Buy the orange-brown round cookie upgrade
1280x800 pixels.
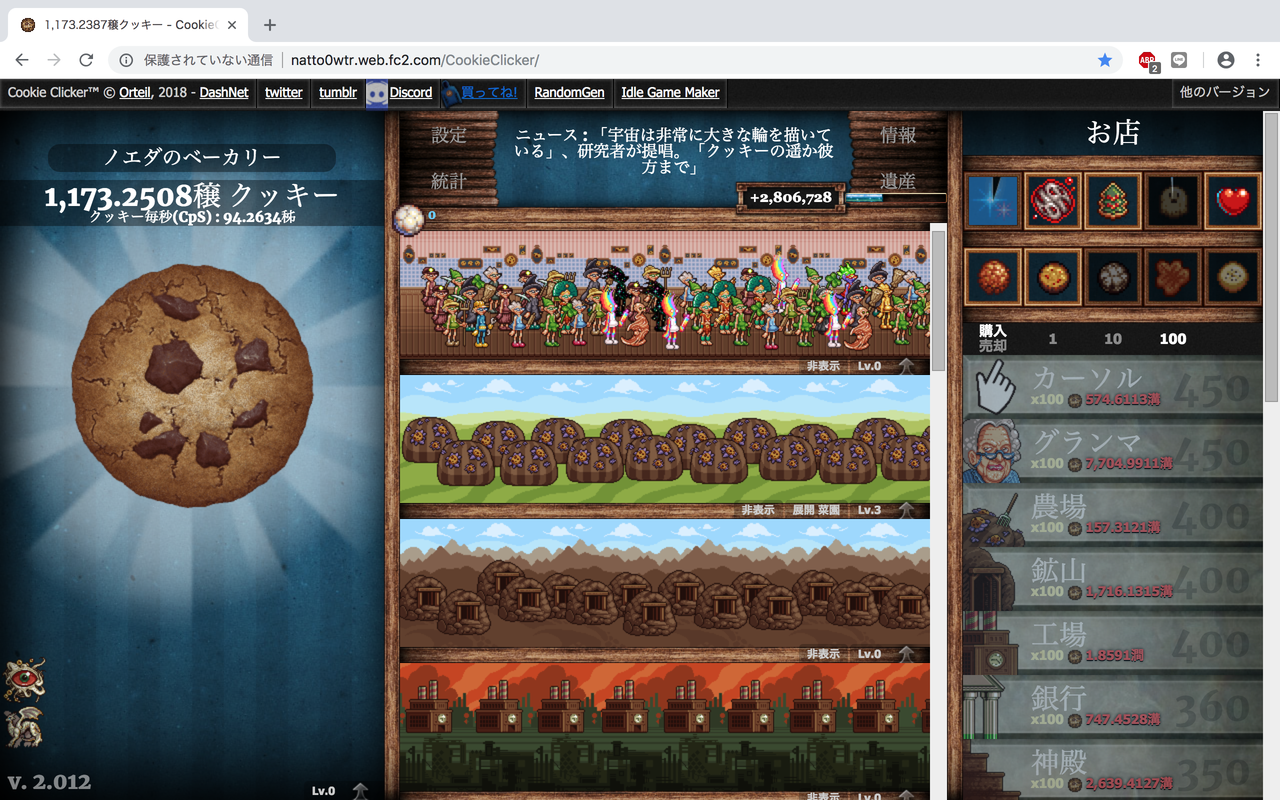tap(993, 277)
